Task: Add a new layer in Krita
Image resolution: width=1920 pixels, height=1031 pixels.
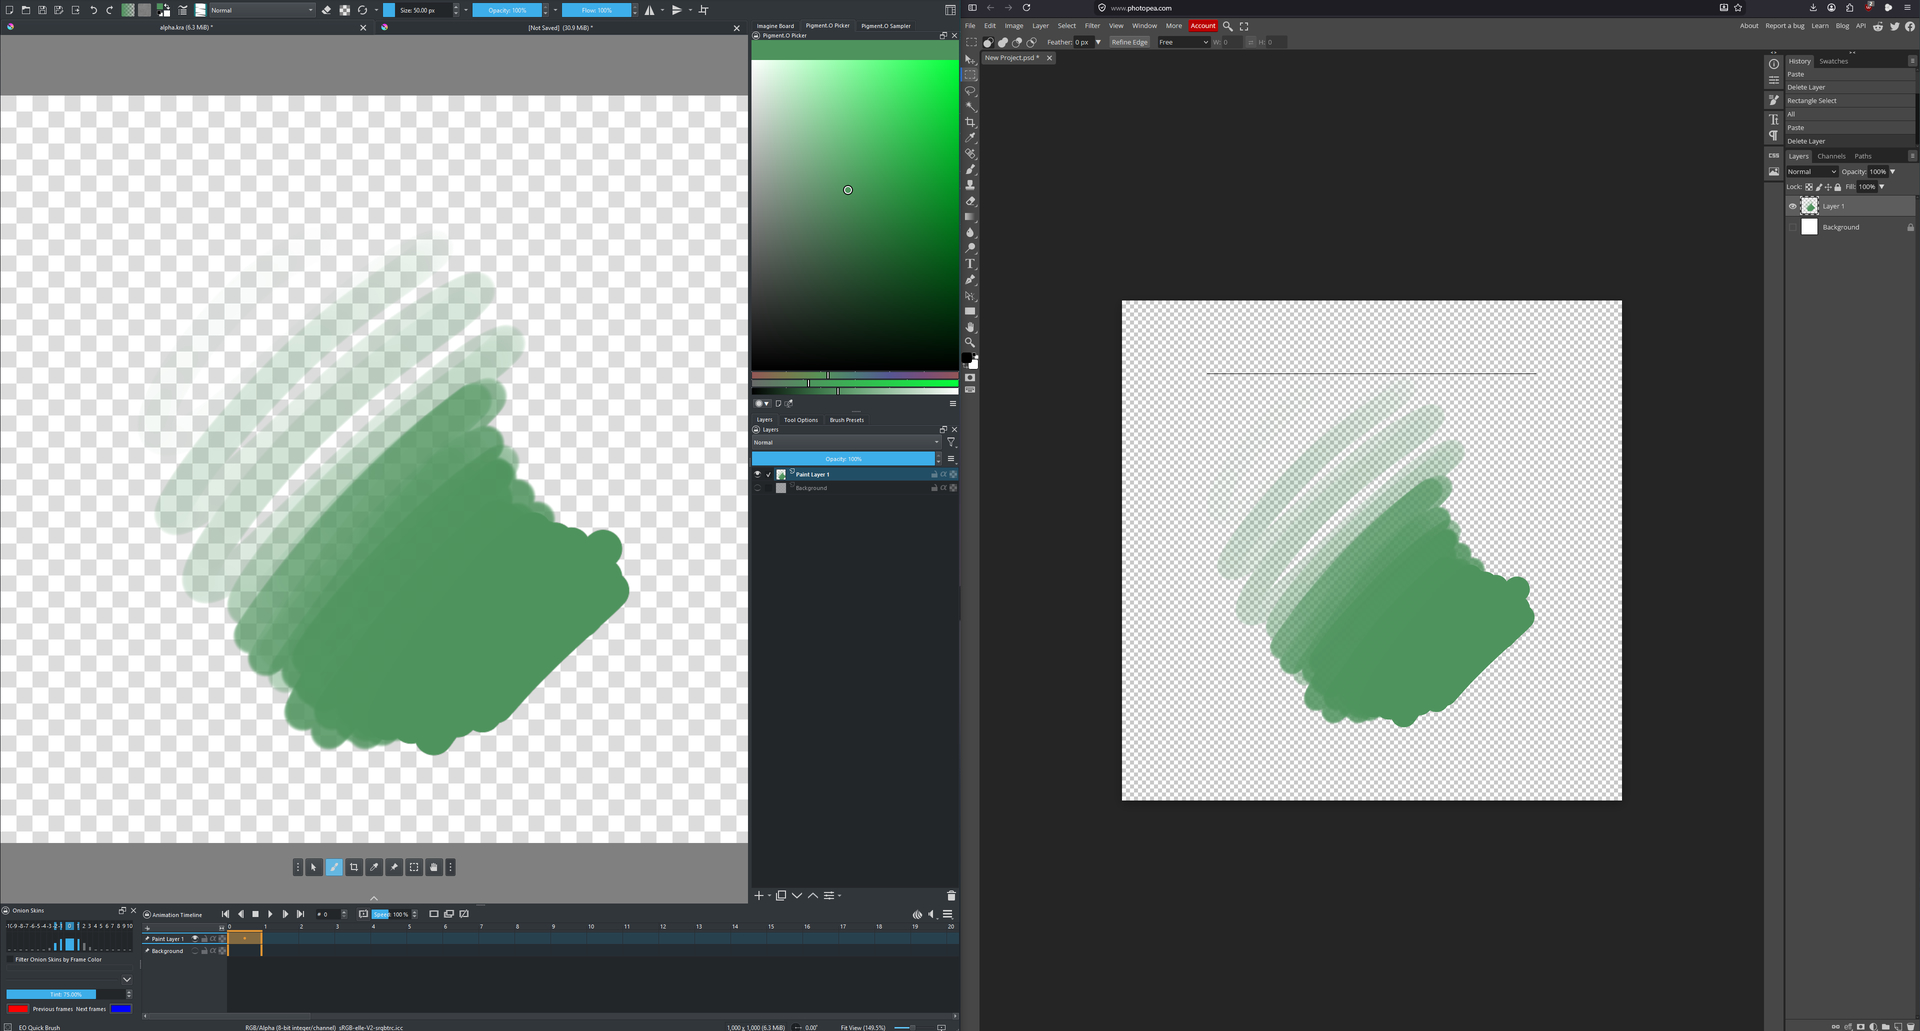Action: (759, 895)
